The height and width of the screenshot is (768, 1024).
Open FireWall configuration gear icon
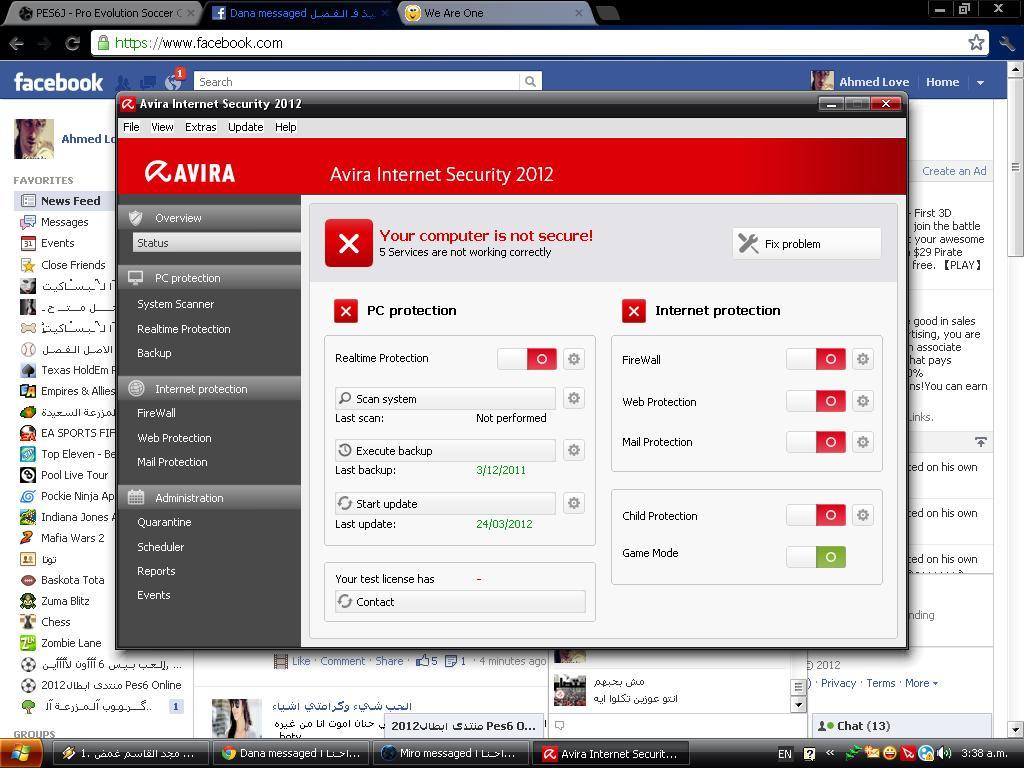pyautogui.click(x=863, y=359)
